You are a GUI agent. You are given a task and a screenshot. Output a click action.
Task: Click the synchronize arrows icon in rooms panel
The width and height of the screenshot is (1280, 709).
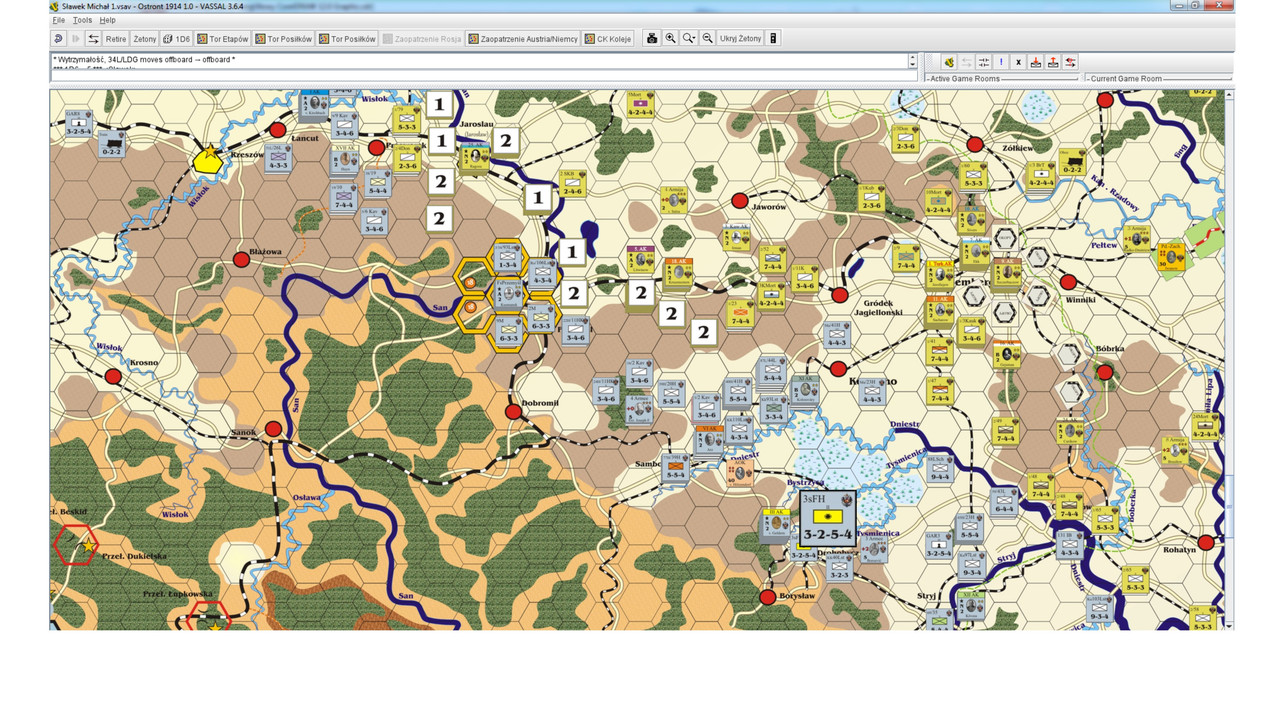point(984,62)
